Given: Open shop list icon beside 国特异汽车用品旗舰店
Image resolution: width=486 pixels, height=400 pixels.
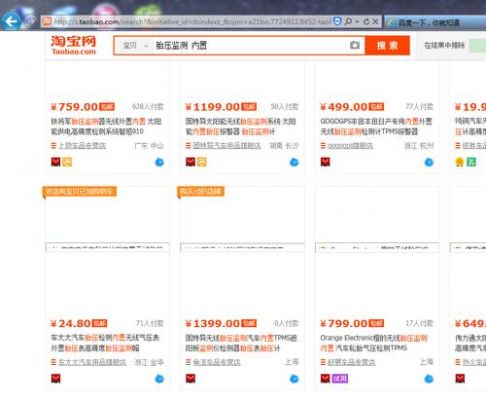Looking at the screenshot, I should click(x=188, y=146).
